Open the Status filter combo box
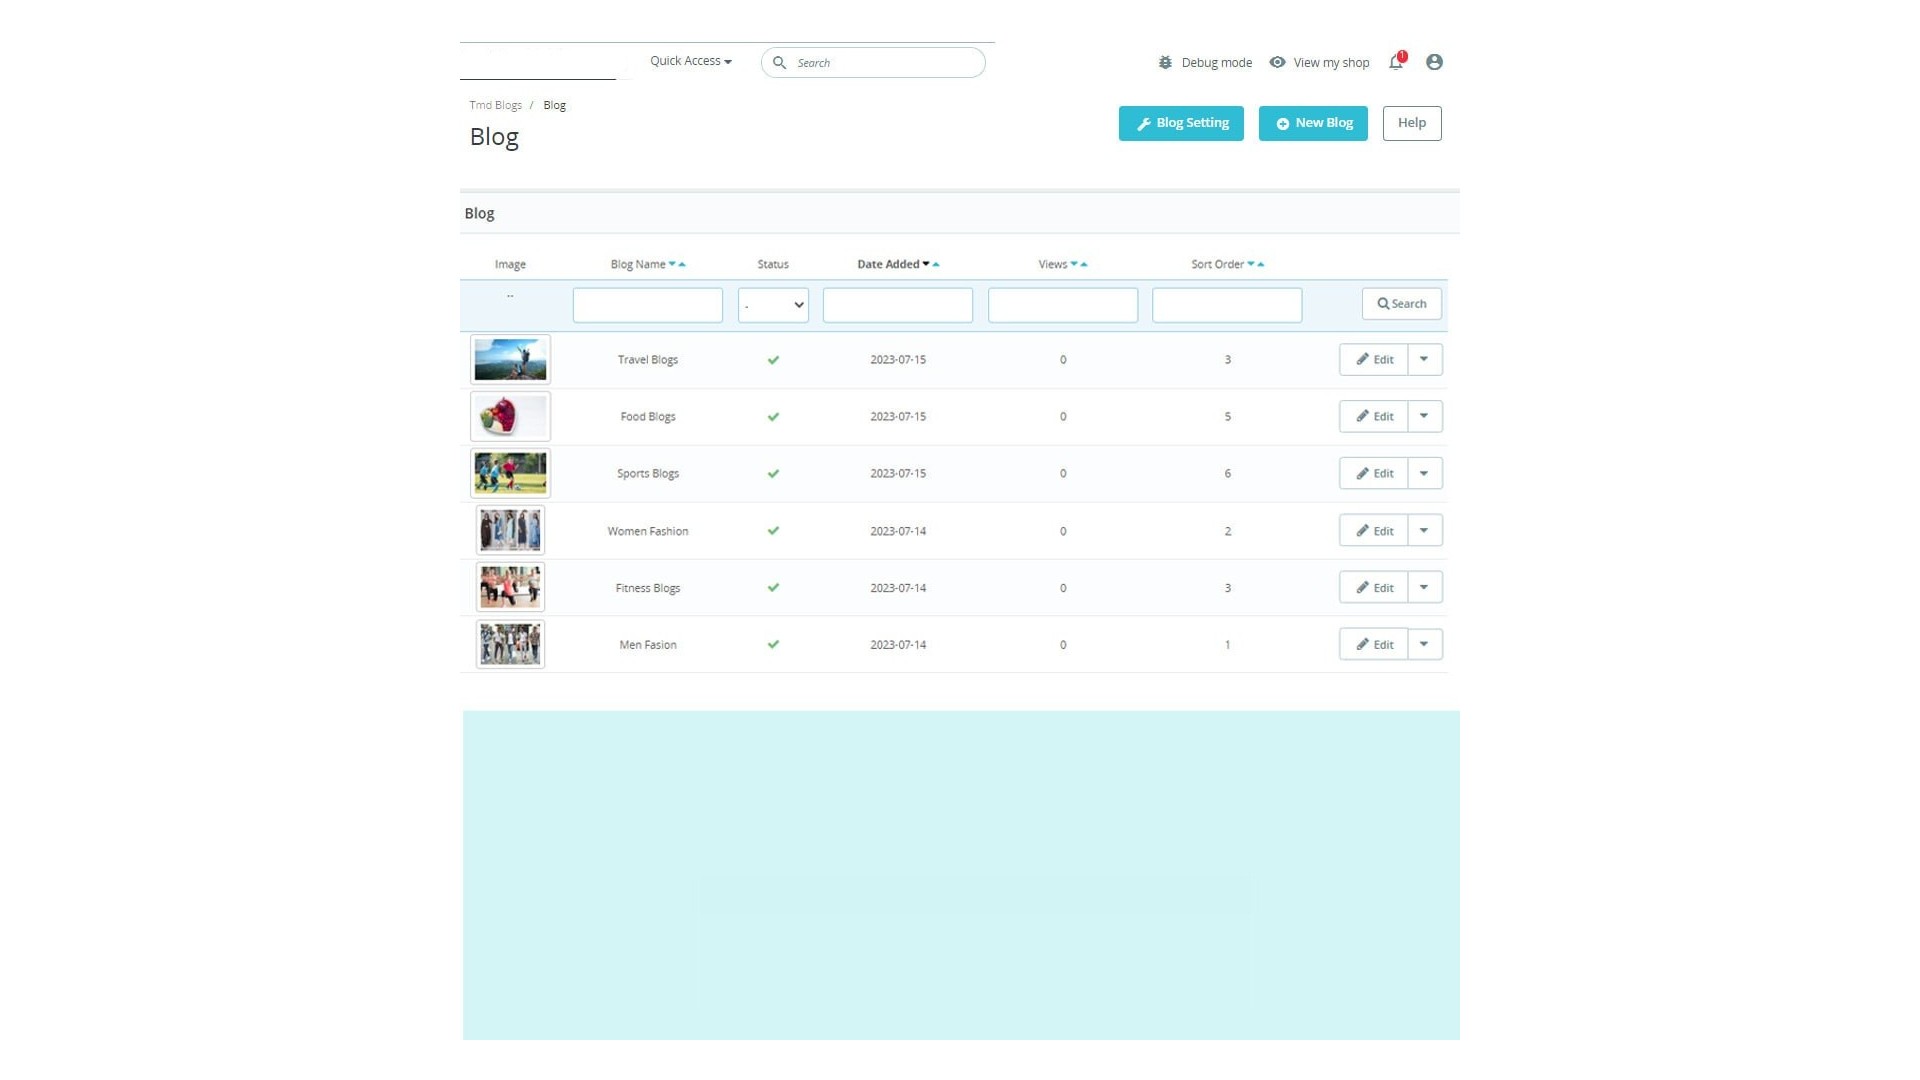The image size is (1920, 1080). point(773,305)
